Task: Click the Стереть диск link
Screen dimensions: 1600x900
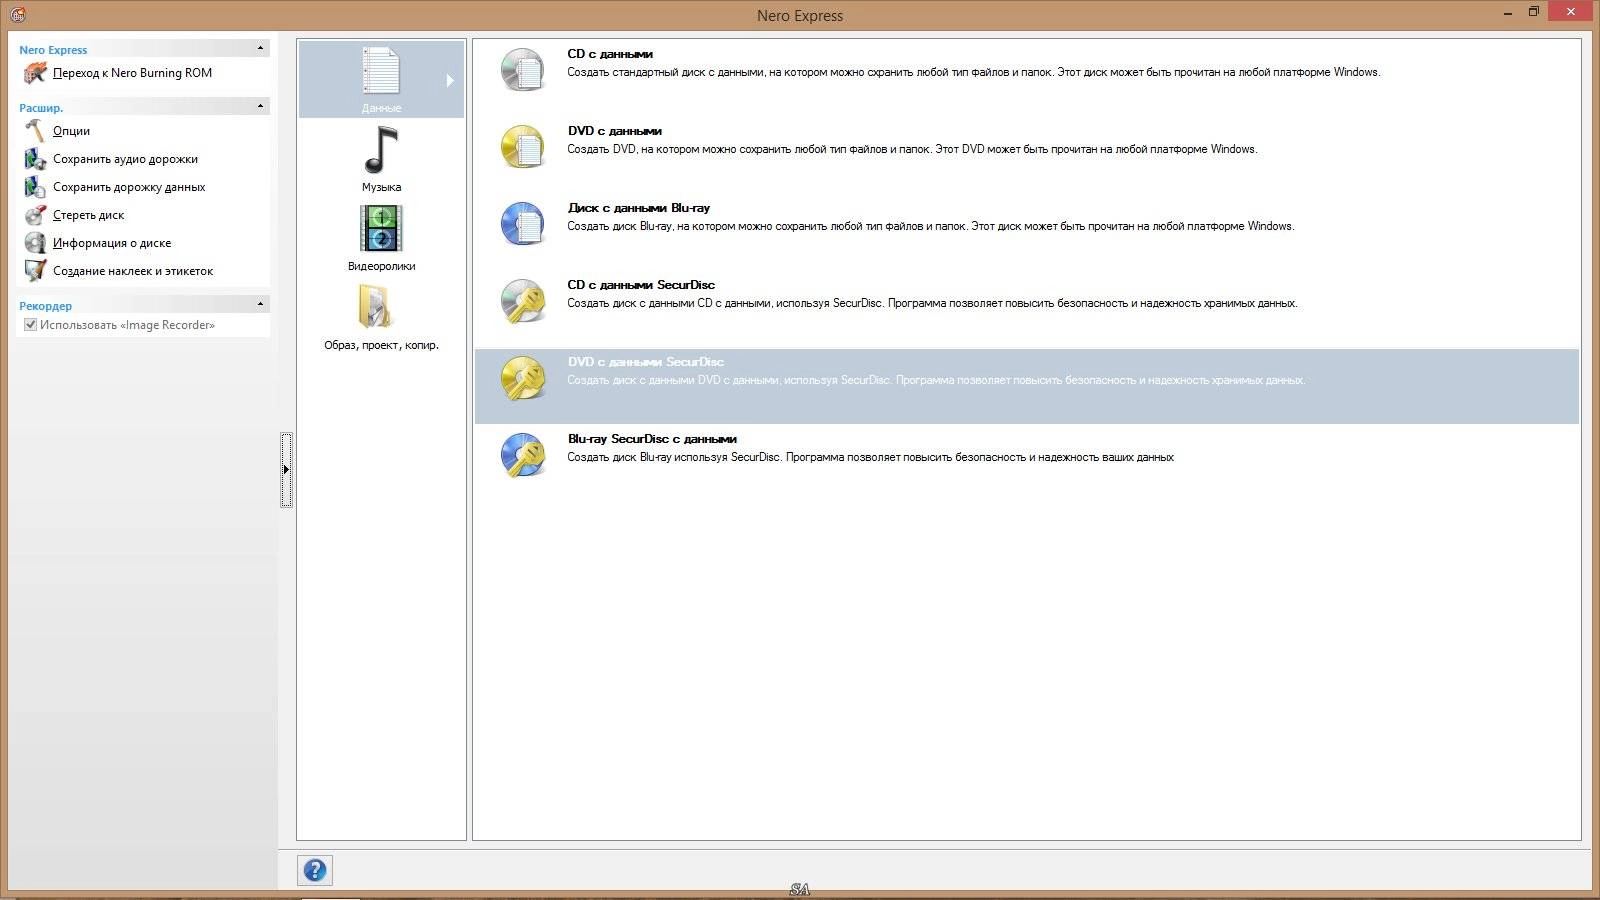Action: pos(88,215)
